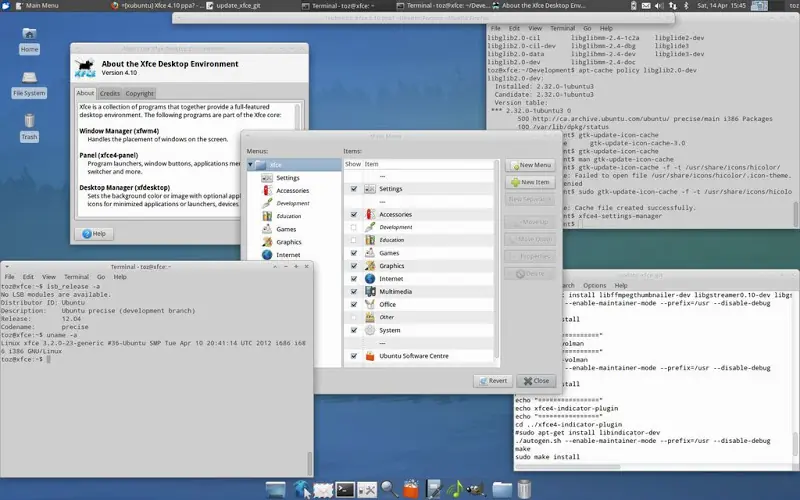
Task: Launch the terminal emulator from the dock
Action: coord(345,490)
